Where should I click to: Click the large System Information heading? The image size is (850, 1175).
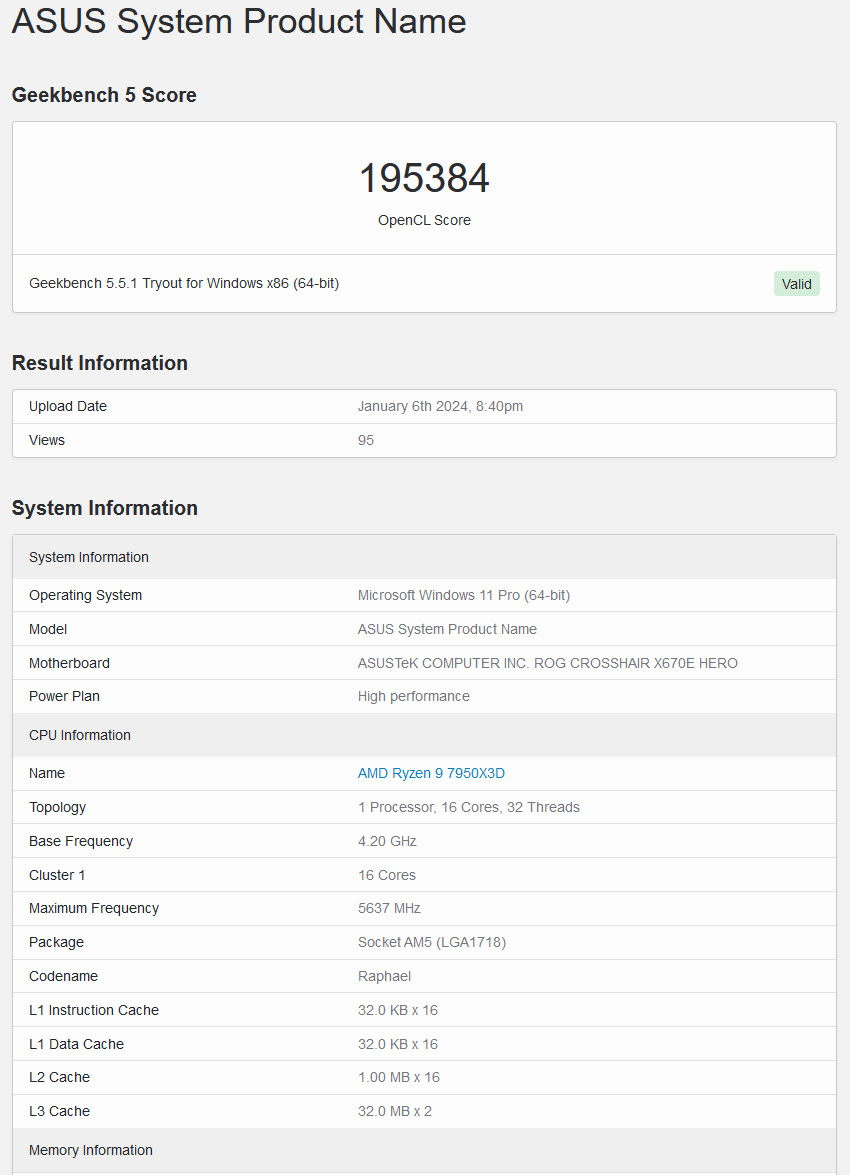(105, 508)
